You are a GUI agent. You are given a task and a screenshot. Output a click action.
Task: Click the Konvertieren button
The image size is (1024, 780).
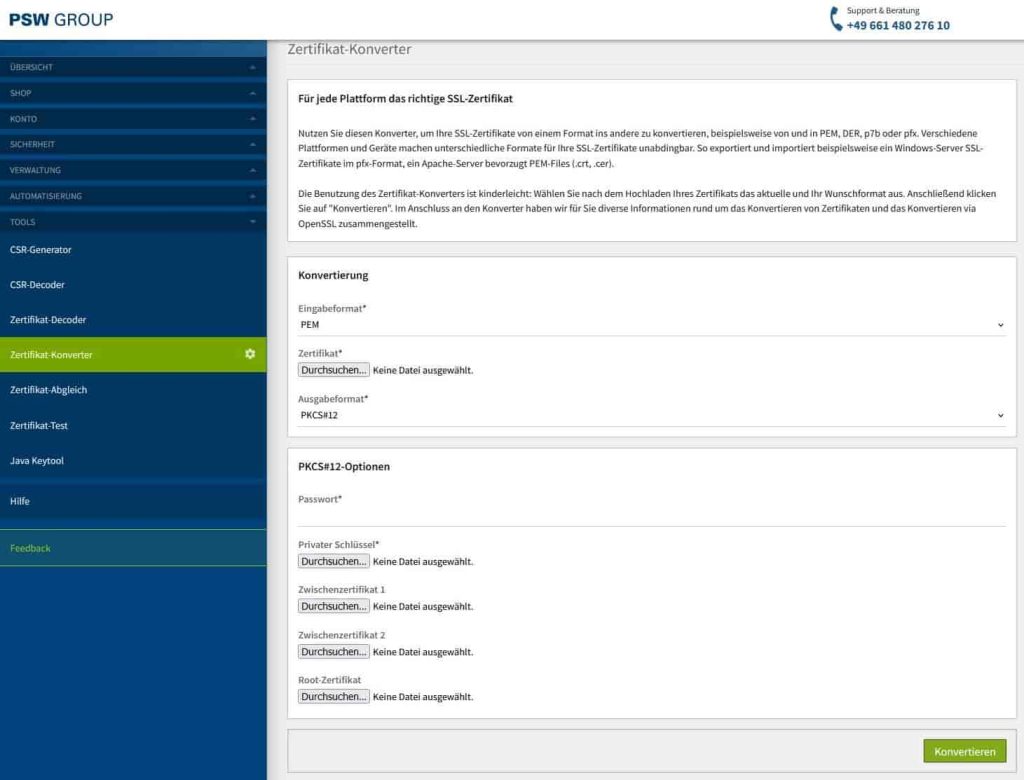point(964,751)
